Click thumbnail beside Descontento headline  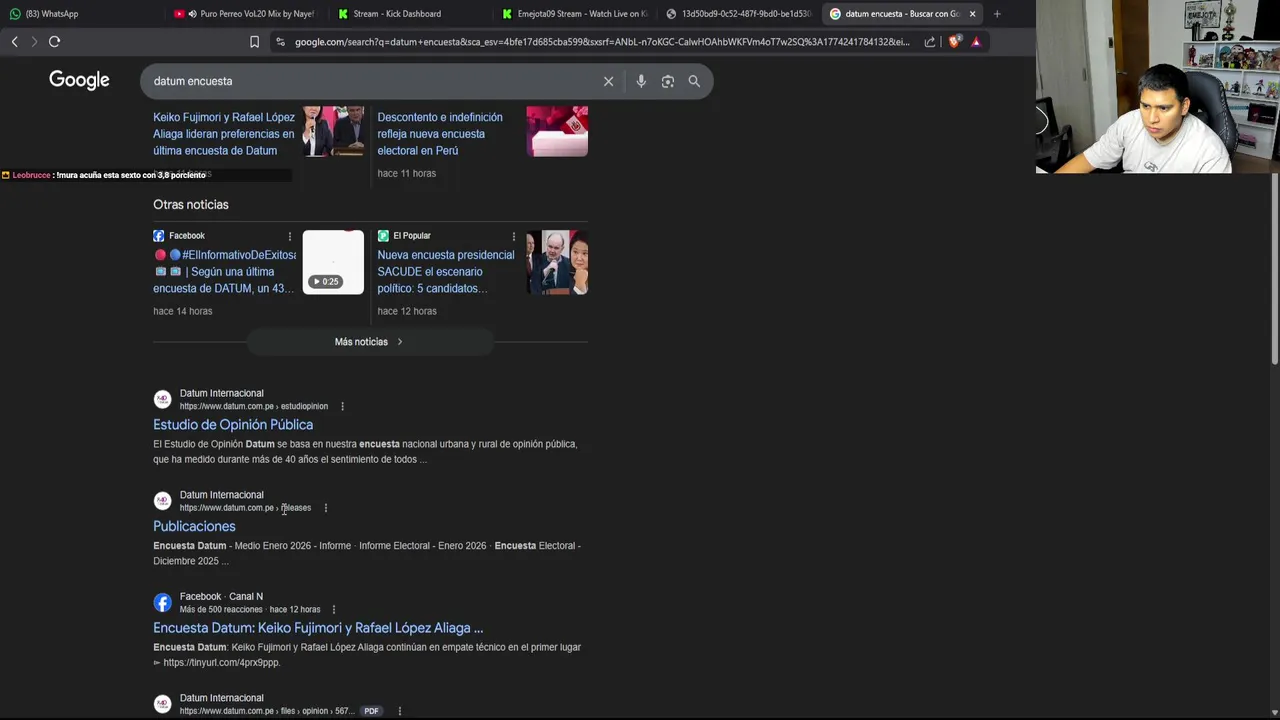click(x=557, y=131)
